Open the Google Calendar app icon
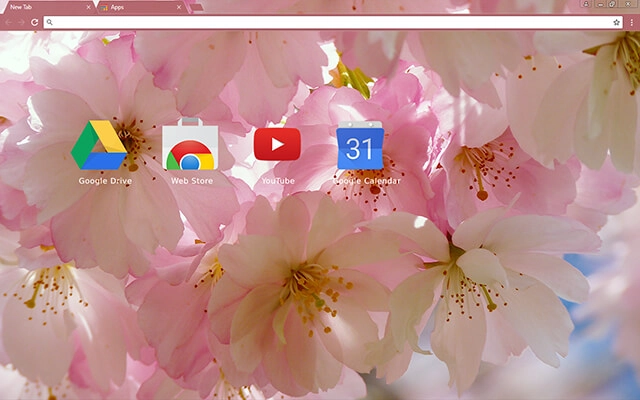The image size is (640, 400). click(x=360, y=145)
